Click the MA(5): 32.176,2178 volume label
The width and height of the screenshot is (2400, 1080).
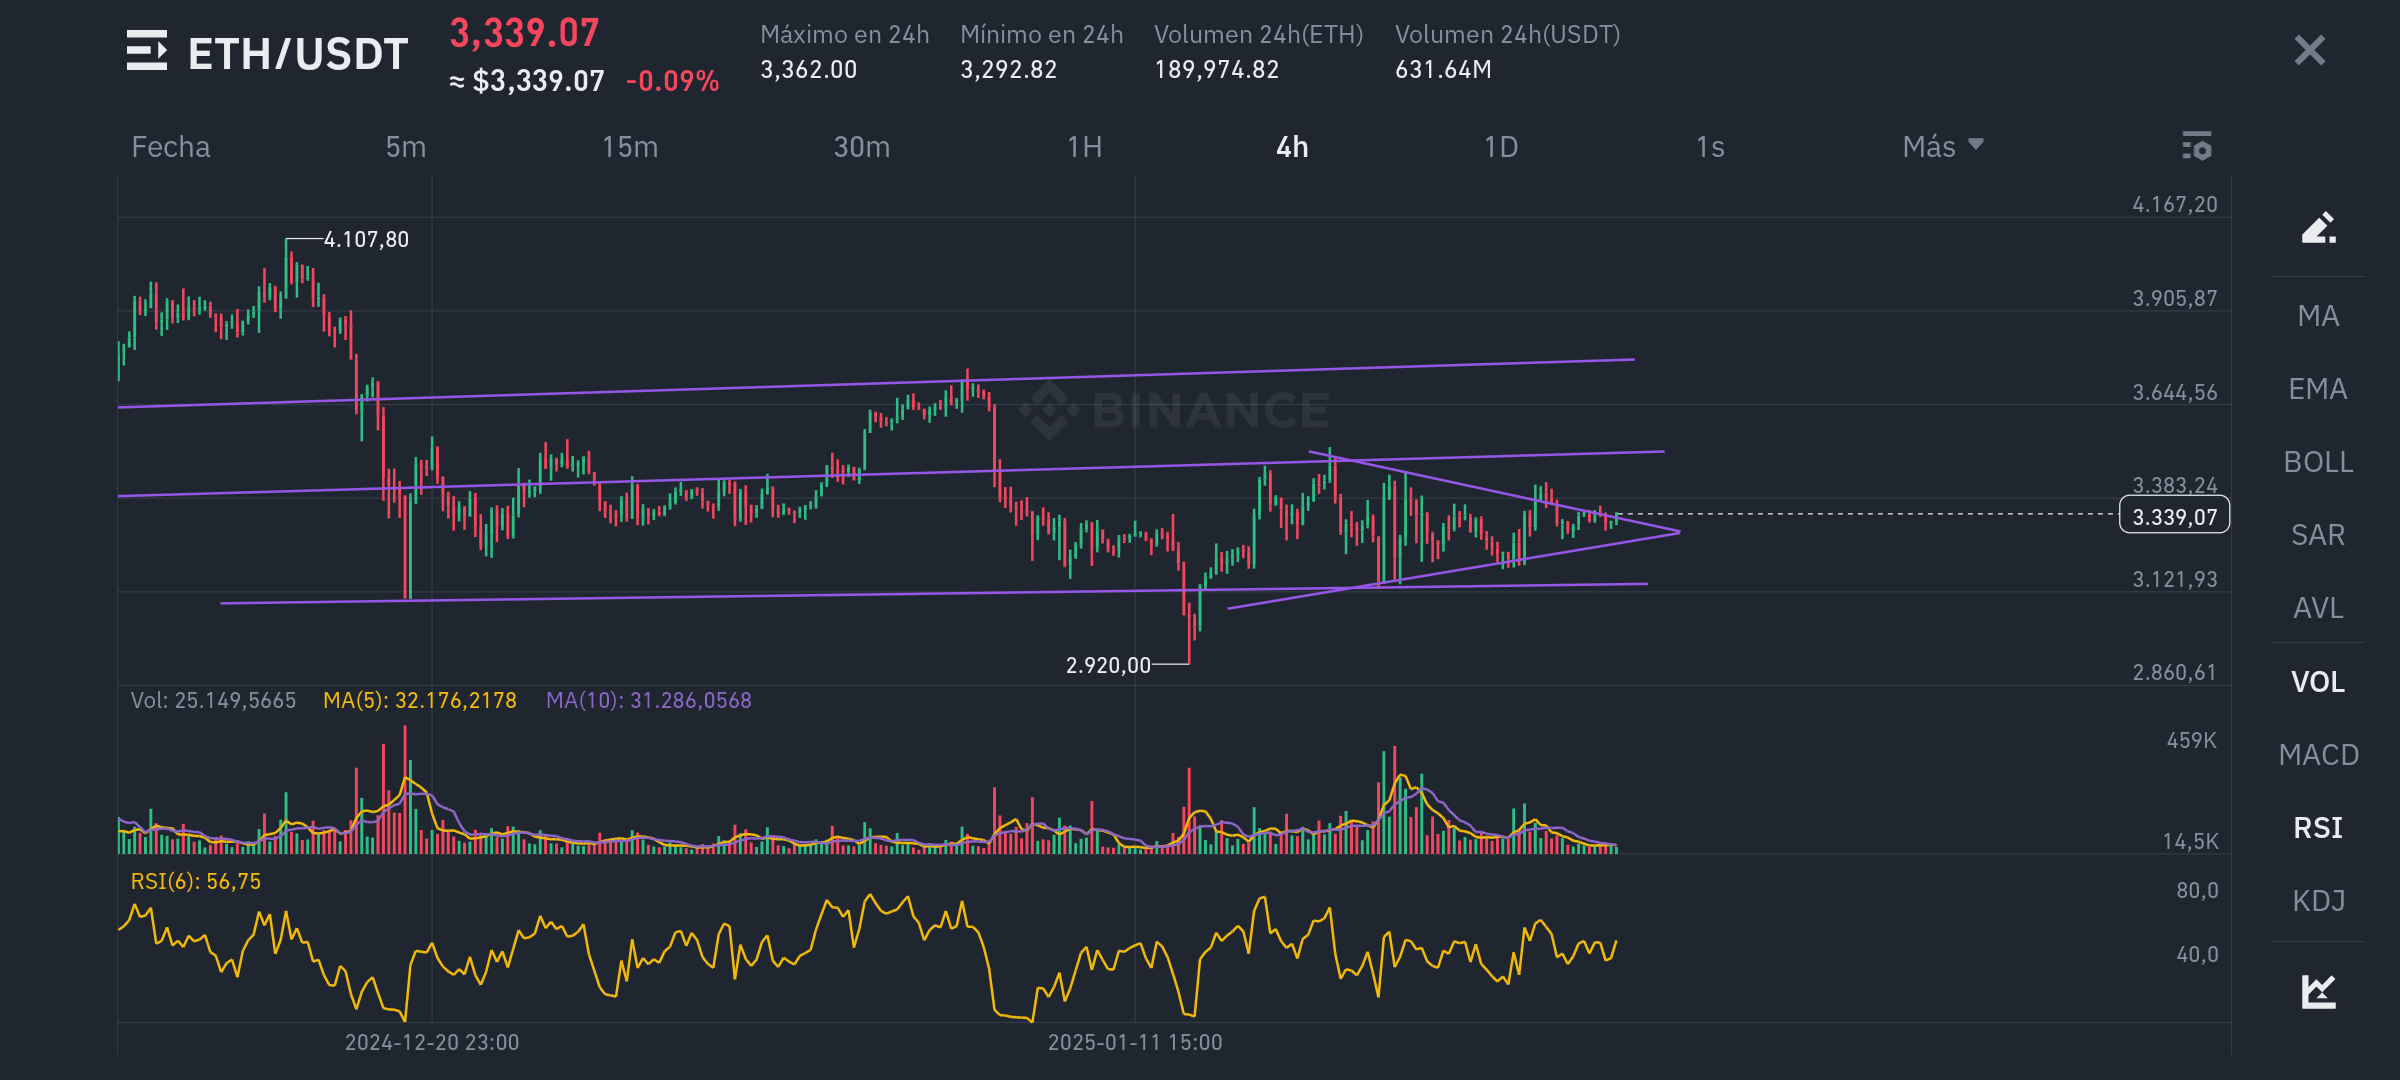(x=420, y=700)
